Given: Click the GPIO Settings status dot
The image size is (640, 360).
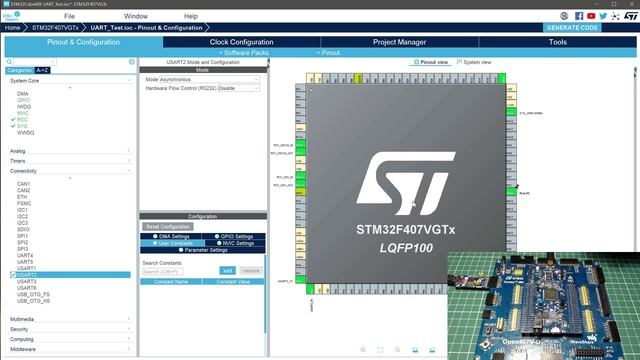Looking at the screenshot, I should [x=217, y=236].
